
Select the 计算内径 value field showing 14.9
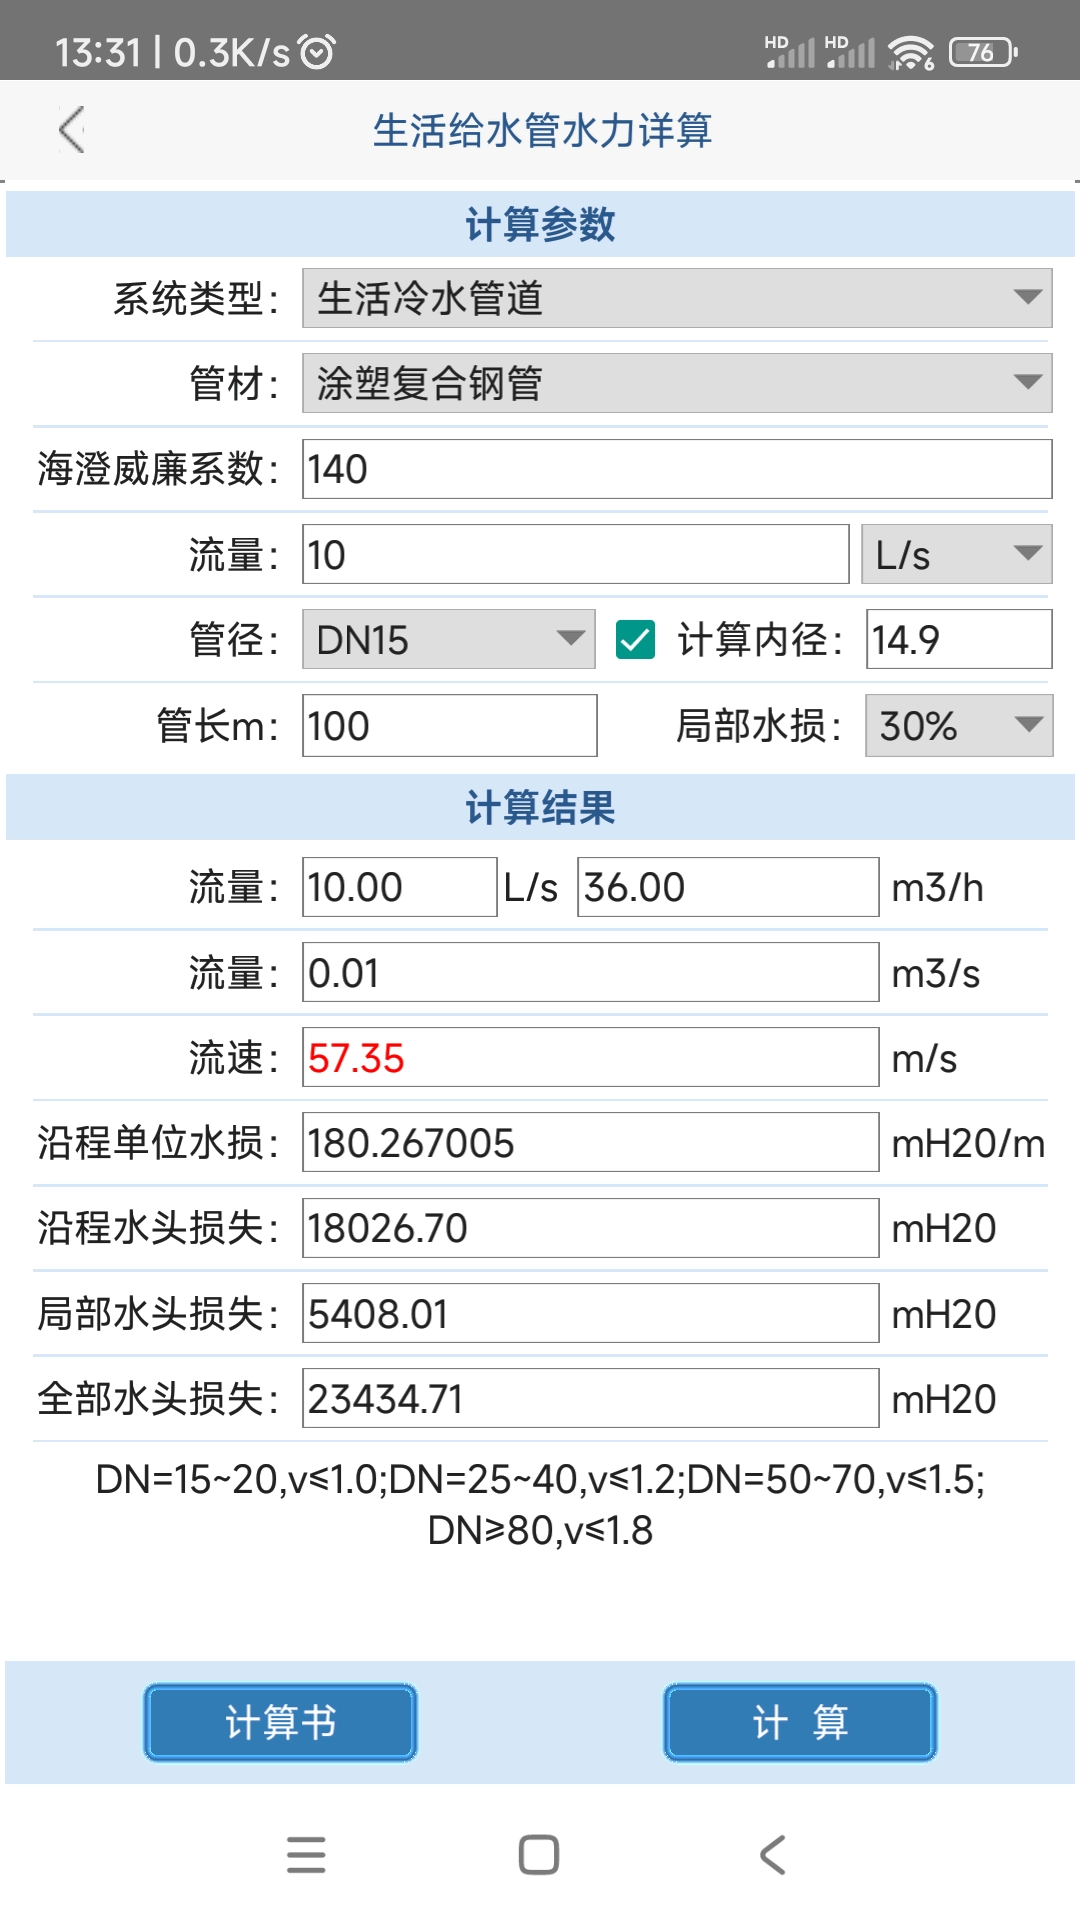pyautogui.click(x=957, y=637)
